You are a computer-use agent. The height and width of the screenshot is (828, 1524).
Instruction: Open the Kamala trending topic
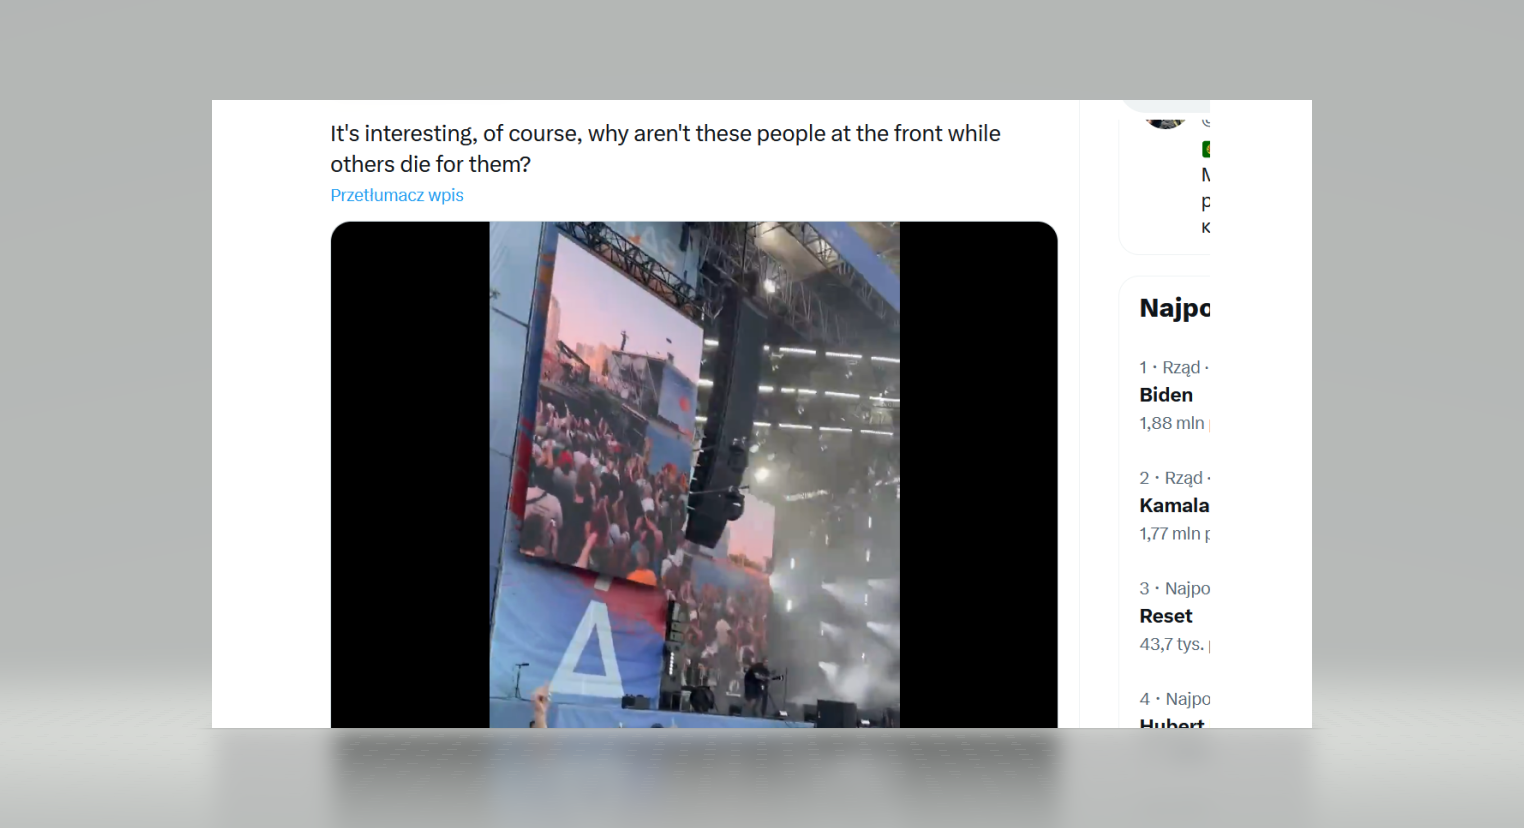(1174, 505)
